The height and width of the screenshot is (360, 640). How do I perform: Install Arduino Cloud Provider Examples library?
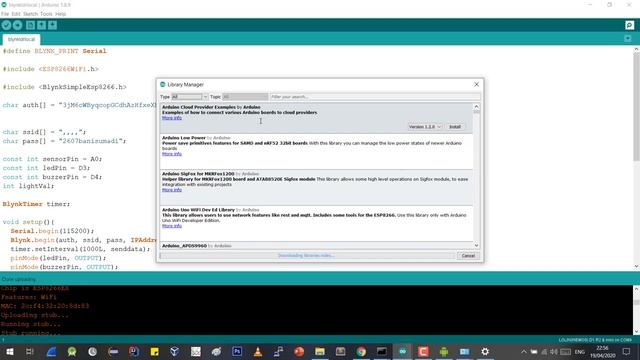pos(455,127)
